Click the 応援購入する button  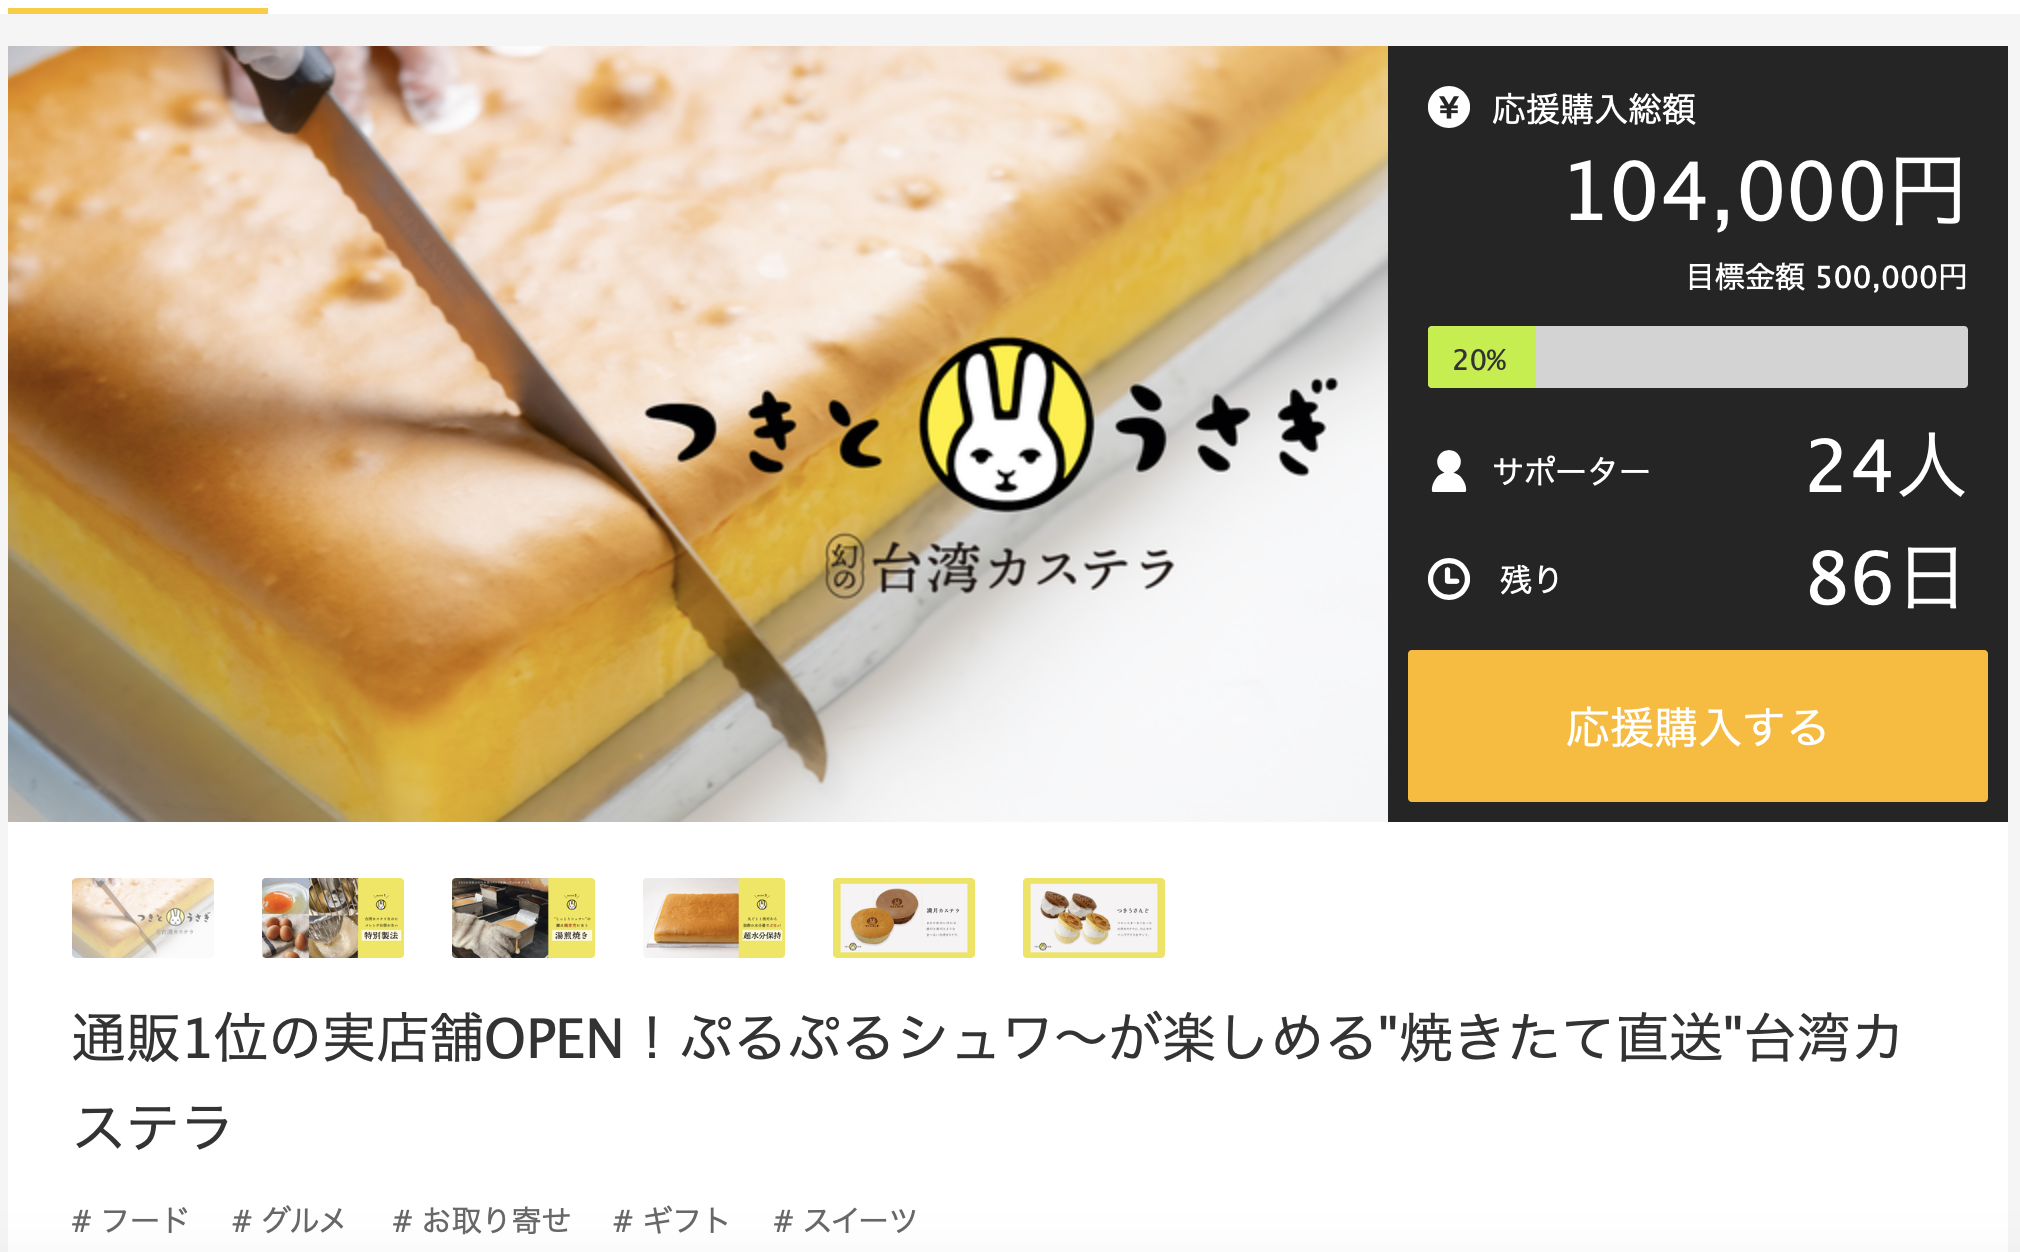[1697, 726]
